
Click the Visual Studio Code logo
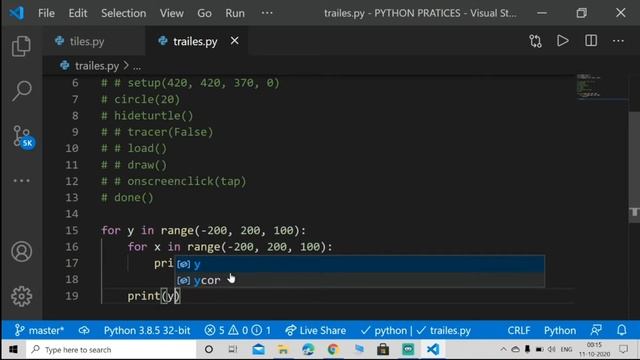[x=16, y=13]
